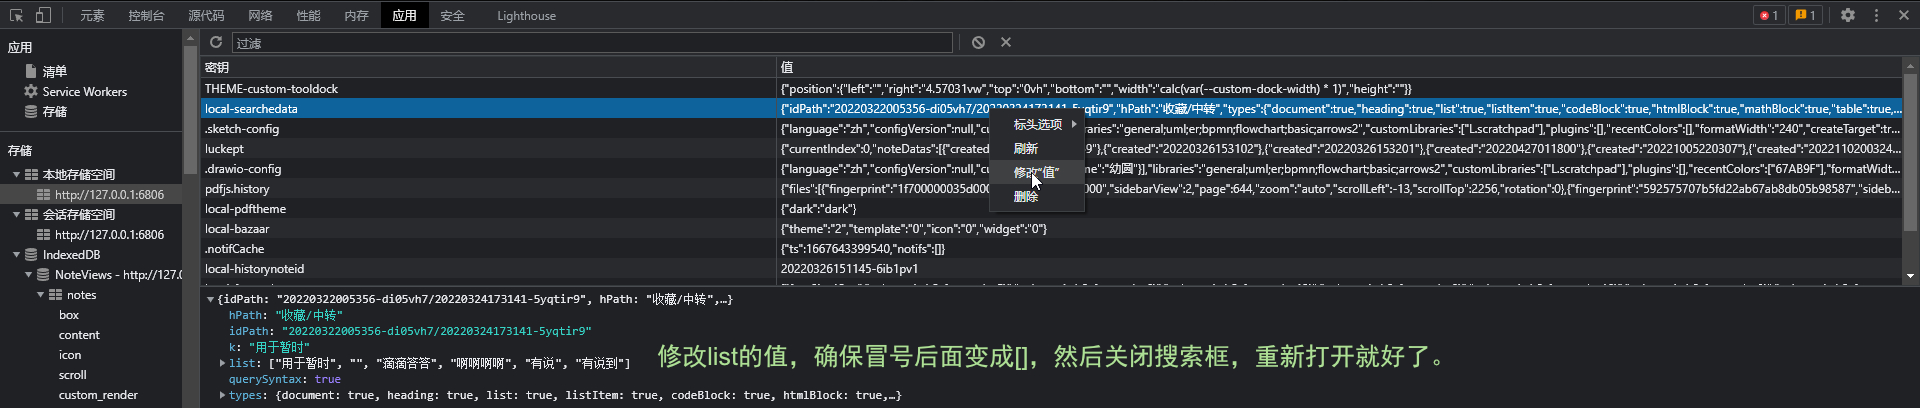Open the scroll index under notes
This screenshot has width=1920, height=408.
(x=73, y=375)
